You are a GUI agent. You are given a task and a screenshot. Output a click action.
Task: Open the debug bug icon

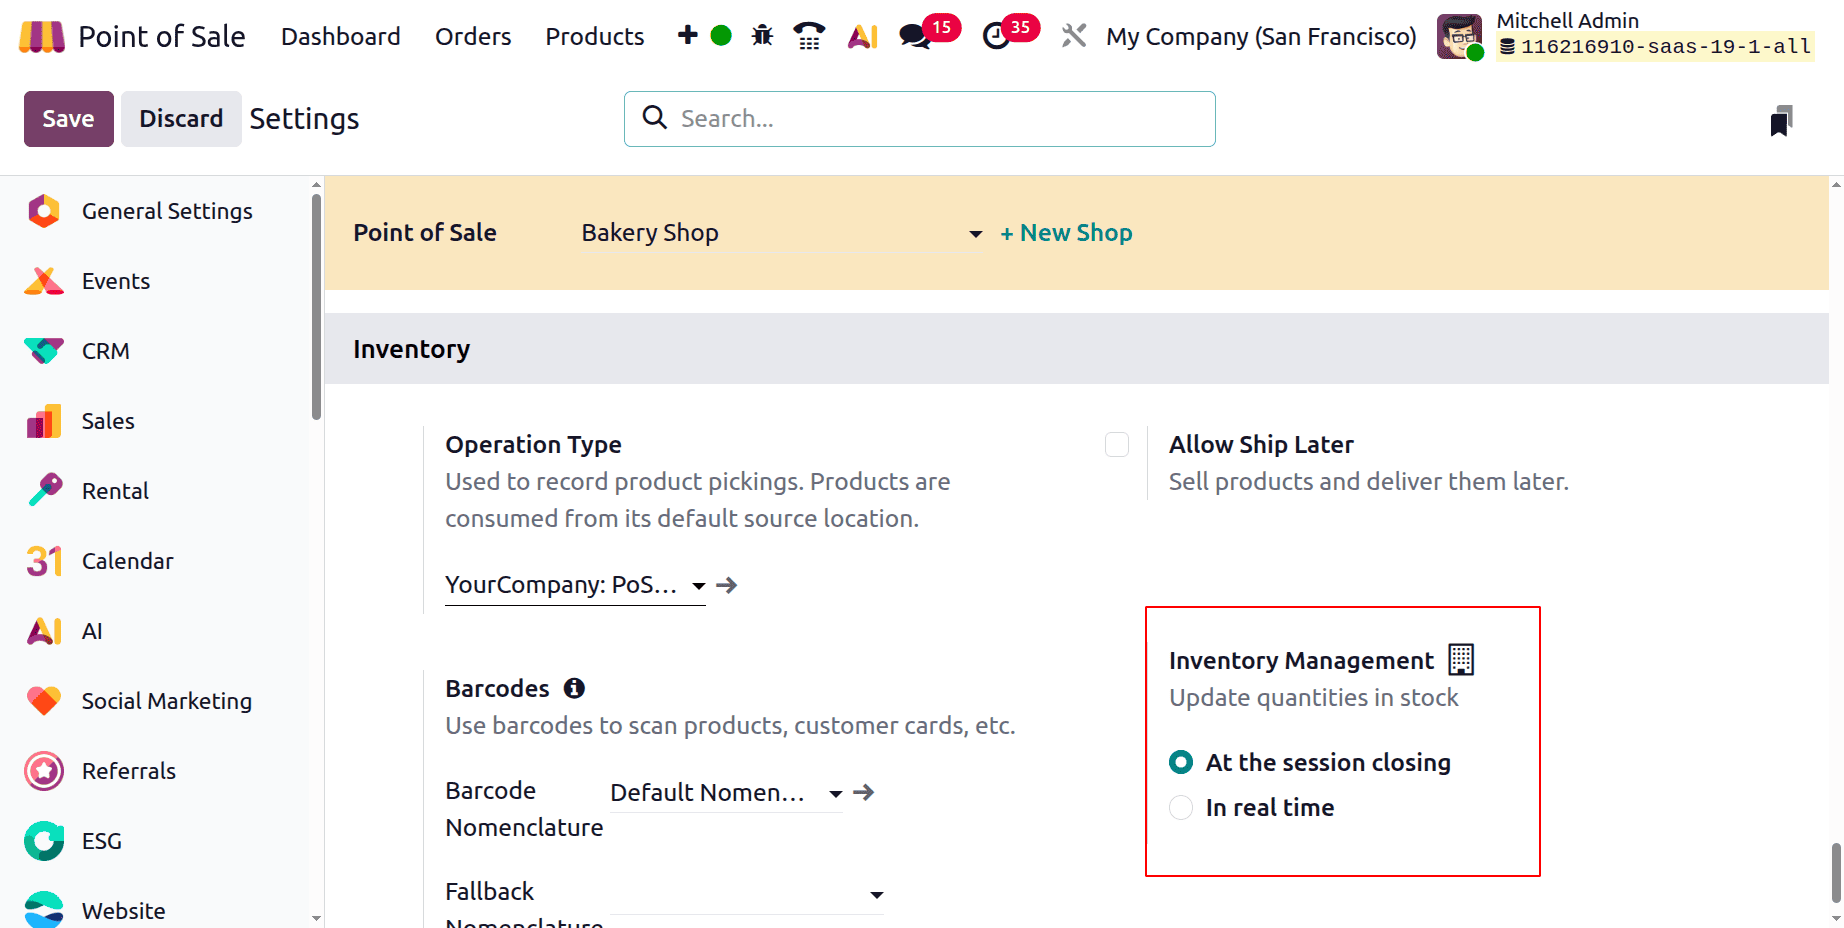click(x=762, y=36)
